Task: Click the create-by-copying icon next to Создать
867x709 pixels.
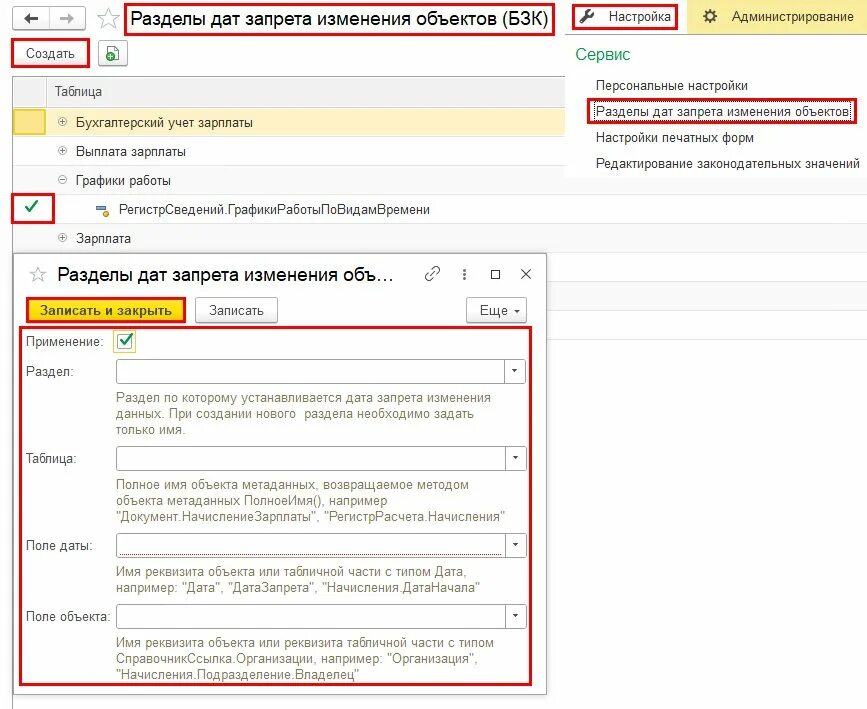Action: 113,54
